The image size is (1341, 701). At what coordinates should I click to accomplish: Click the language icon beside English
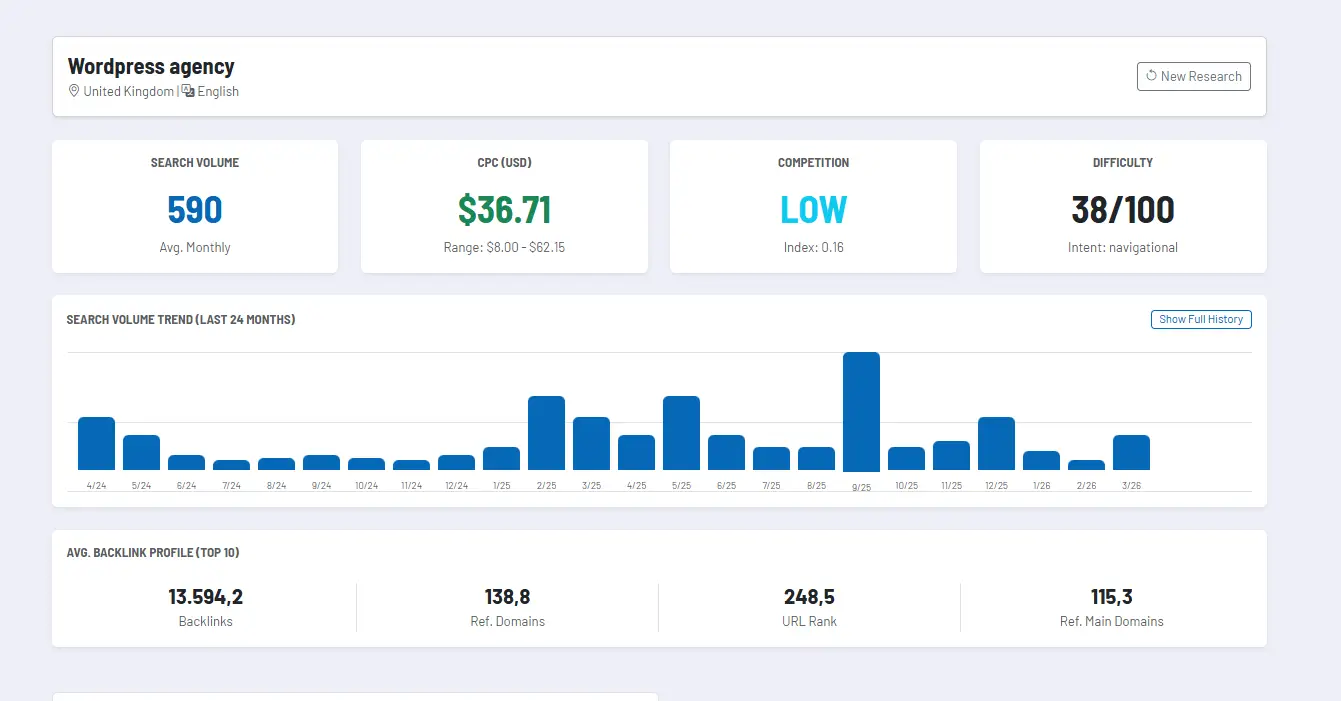[x=188, y=91]
